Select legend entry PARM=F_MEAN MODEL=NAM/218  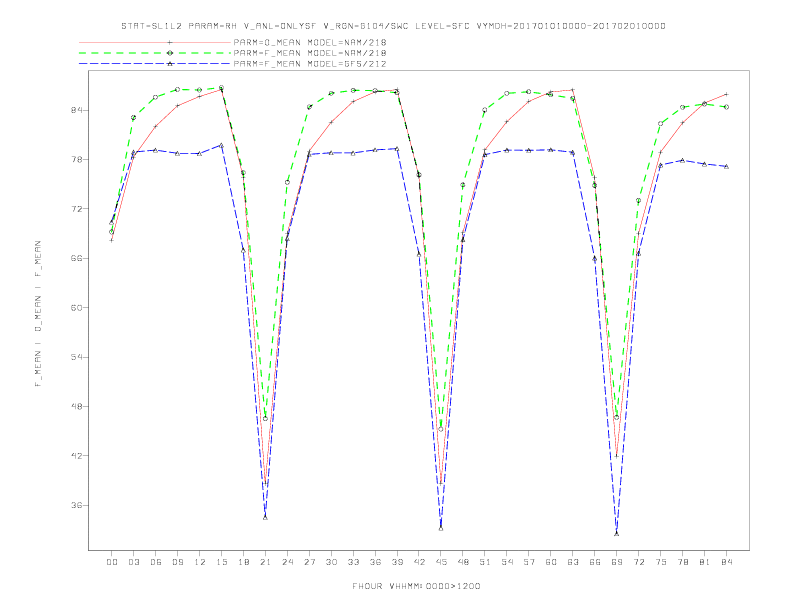(310, 53)
